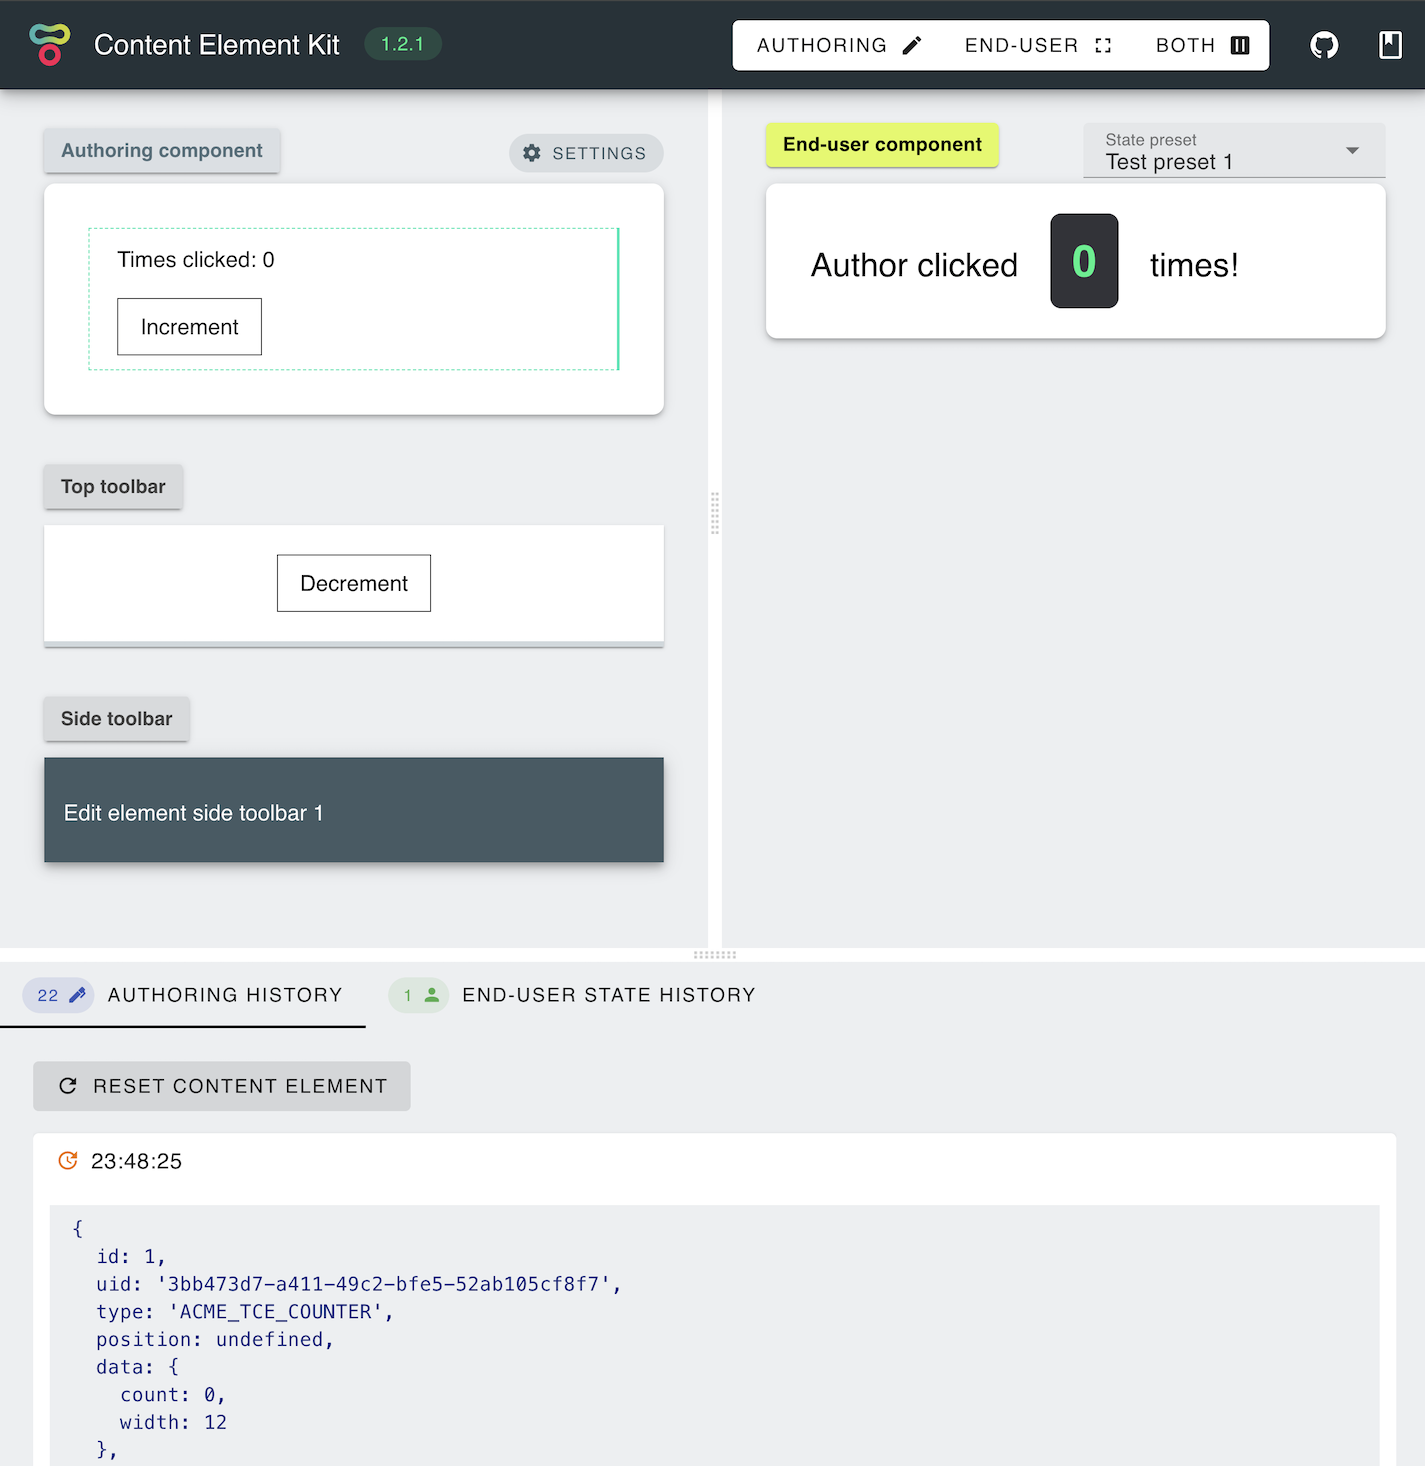Click the 'count: 0,' line
The image size is (1425, 1466).
pos(173,1395)
